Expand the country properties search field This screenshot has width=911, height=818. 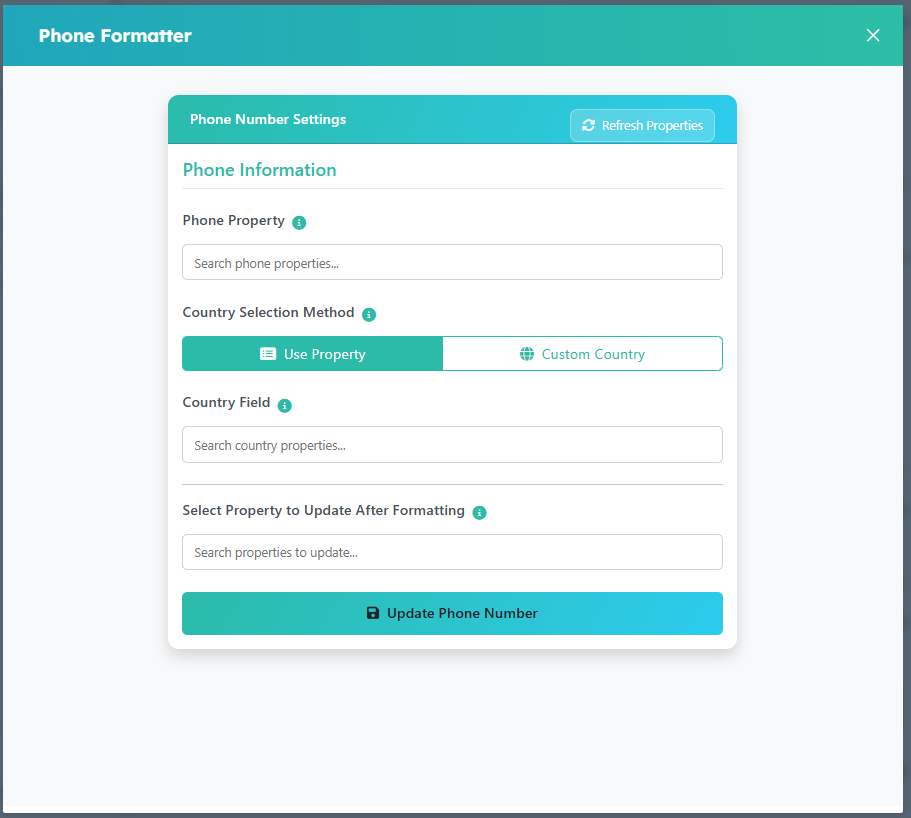tap(452, 445)
